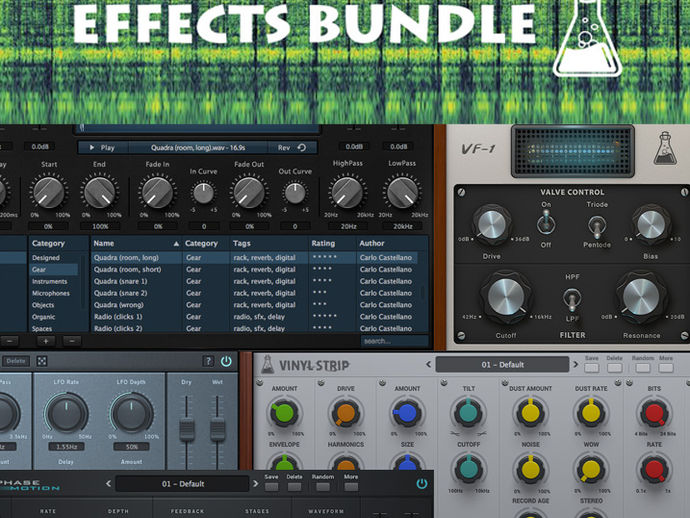This screenshot has height=518, width=690.
Task: Click the flask logo on the VF-1 panel
Action: (665, 148)
